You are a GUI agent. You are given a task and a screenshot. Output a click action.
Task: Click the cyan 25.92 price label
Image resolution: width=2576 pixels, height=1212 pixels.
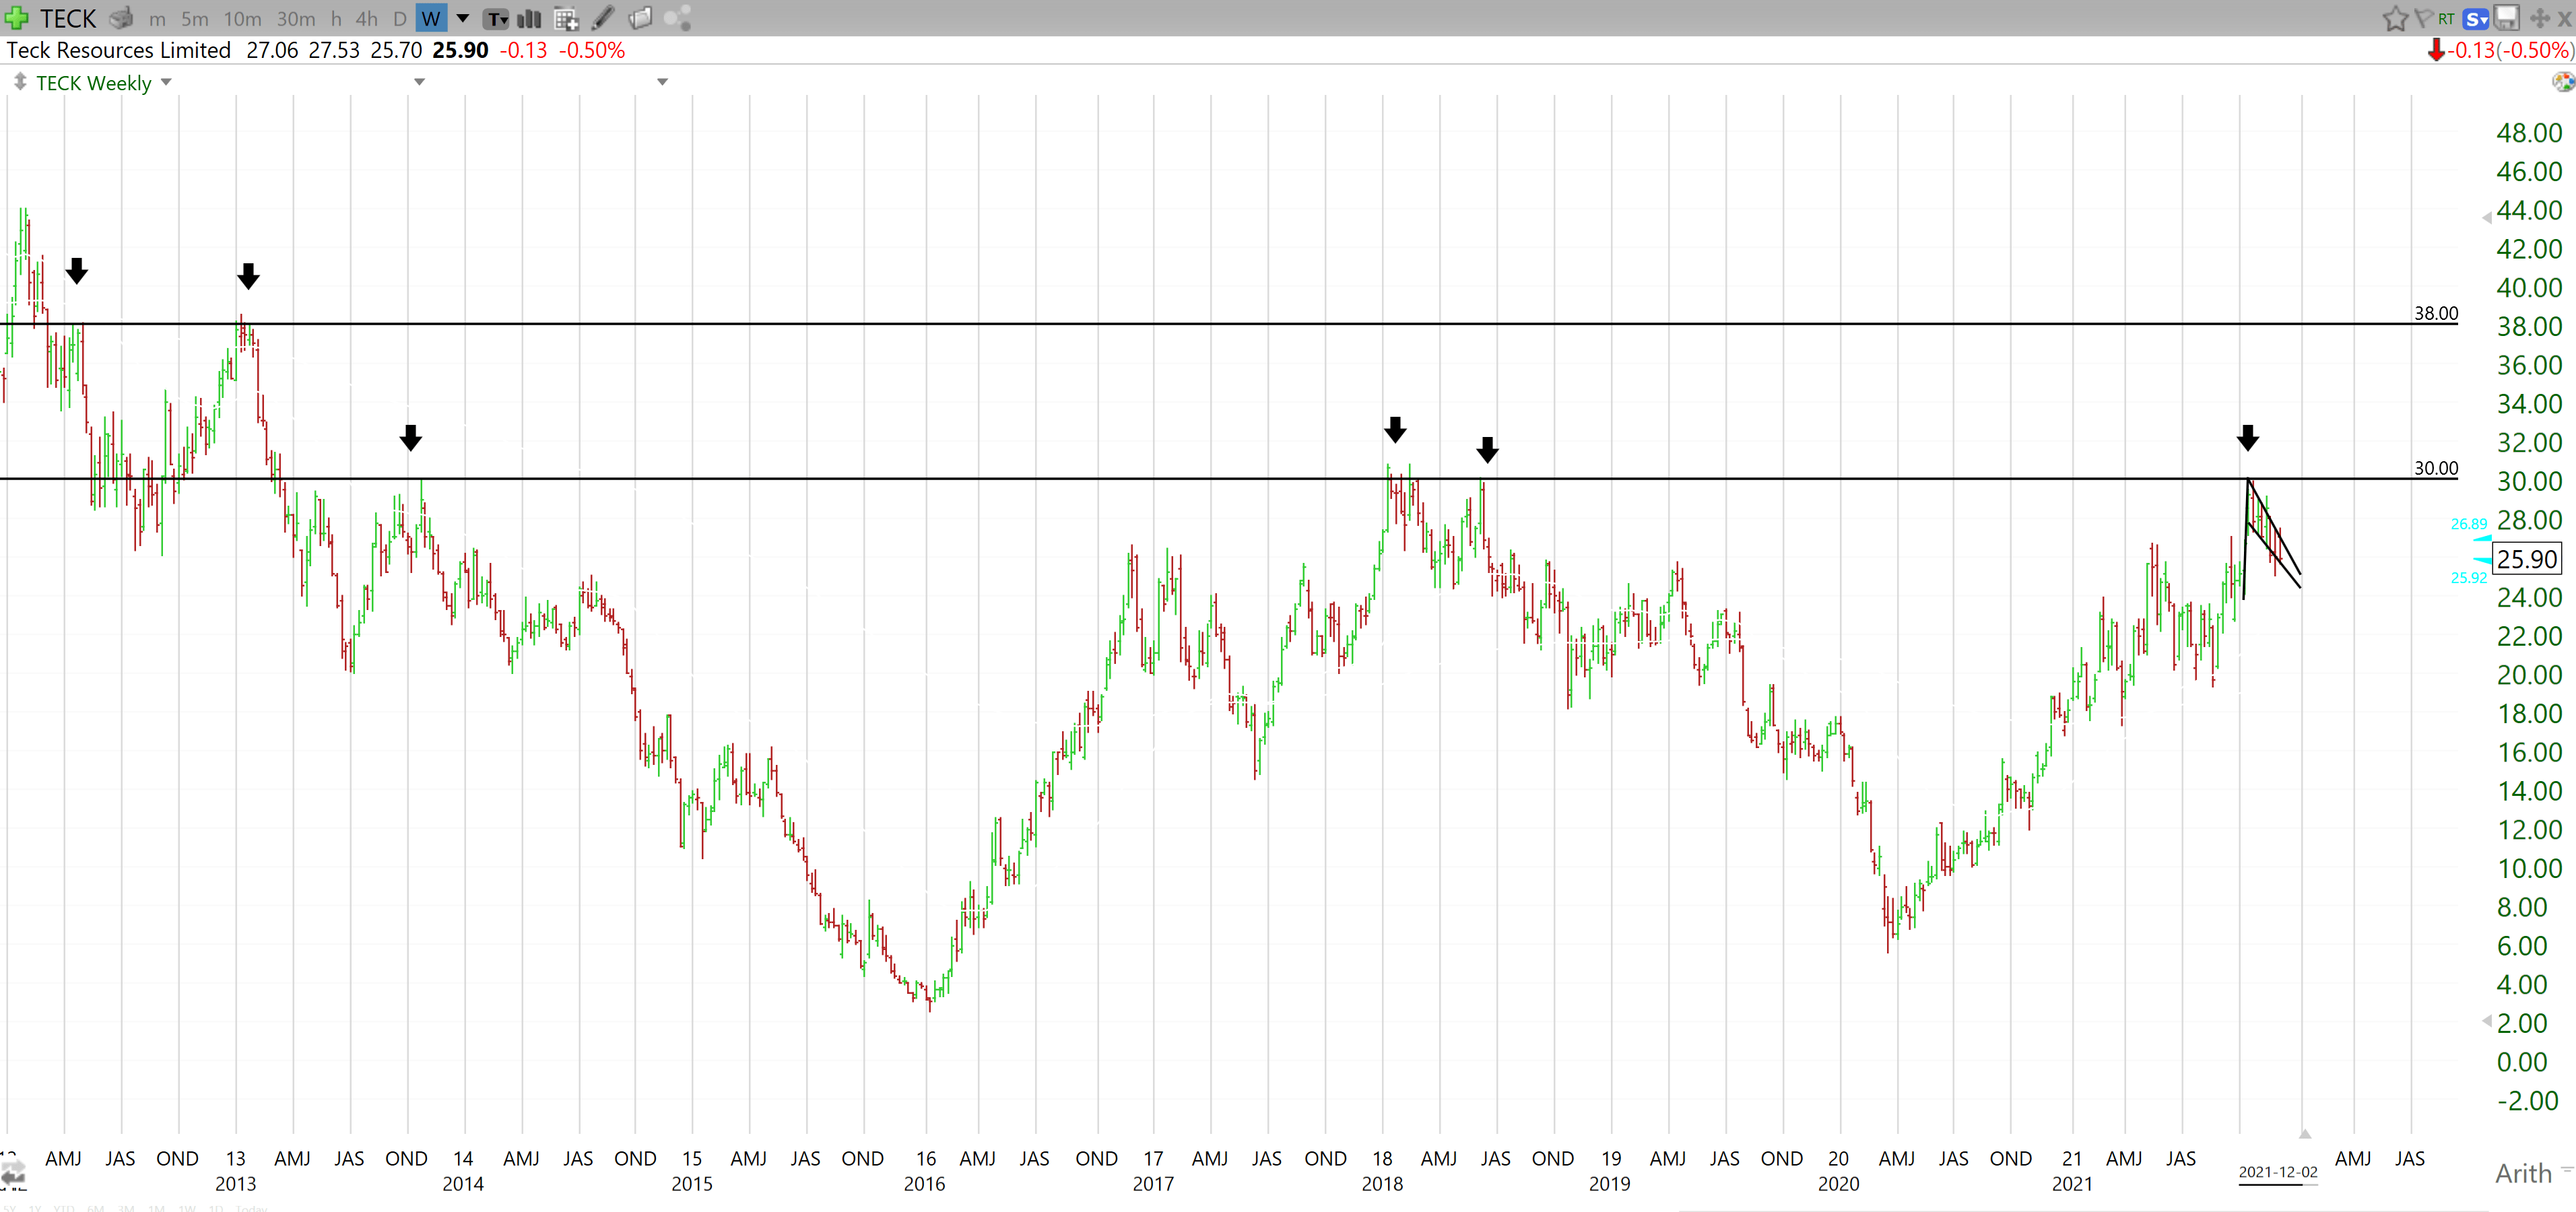pyautogui.click(x=2469, y=578)
